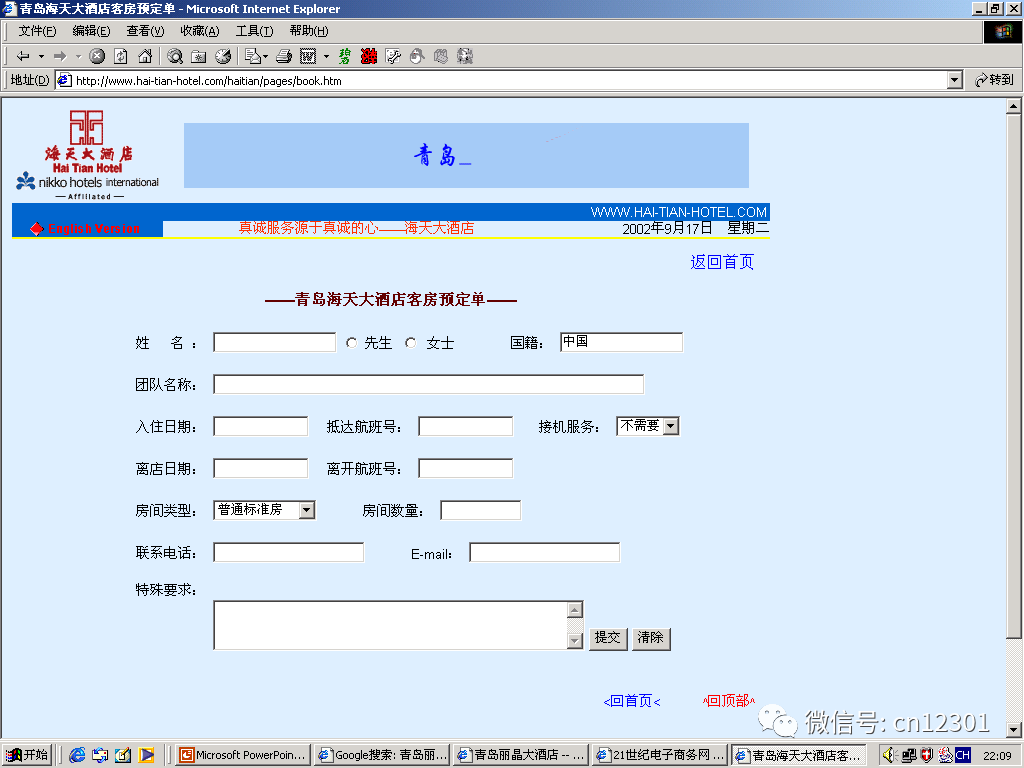Open the English Version link
1024x768 pixels.
coord(93,229)
